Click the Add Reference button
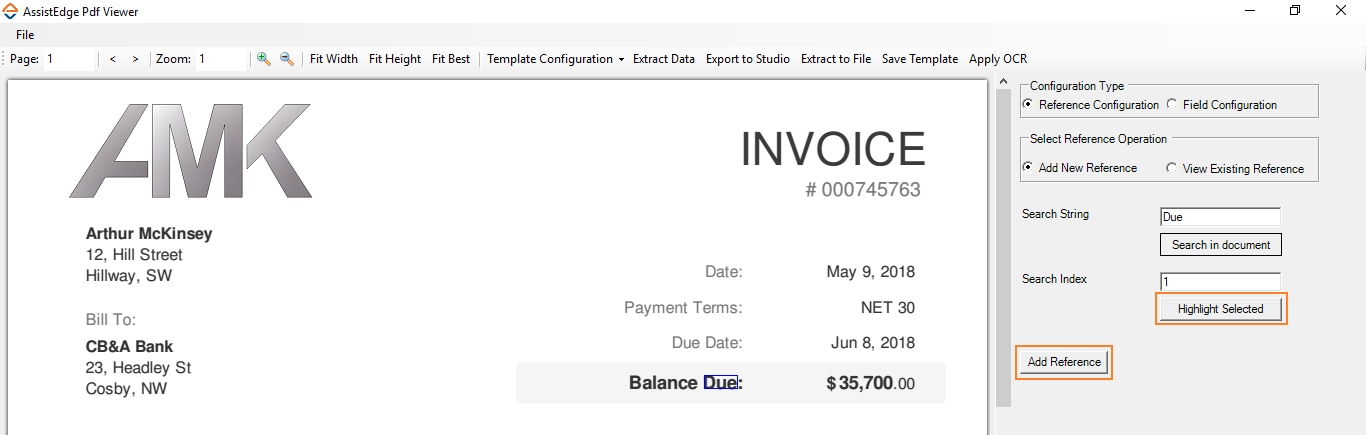This screenshot has height=435, width=1366. tap(1064, 362)
